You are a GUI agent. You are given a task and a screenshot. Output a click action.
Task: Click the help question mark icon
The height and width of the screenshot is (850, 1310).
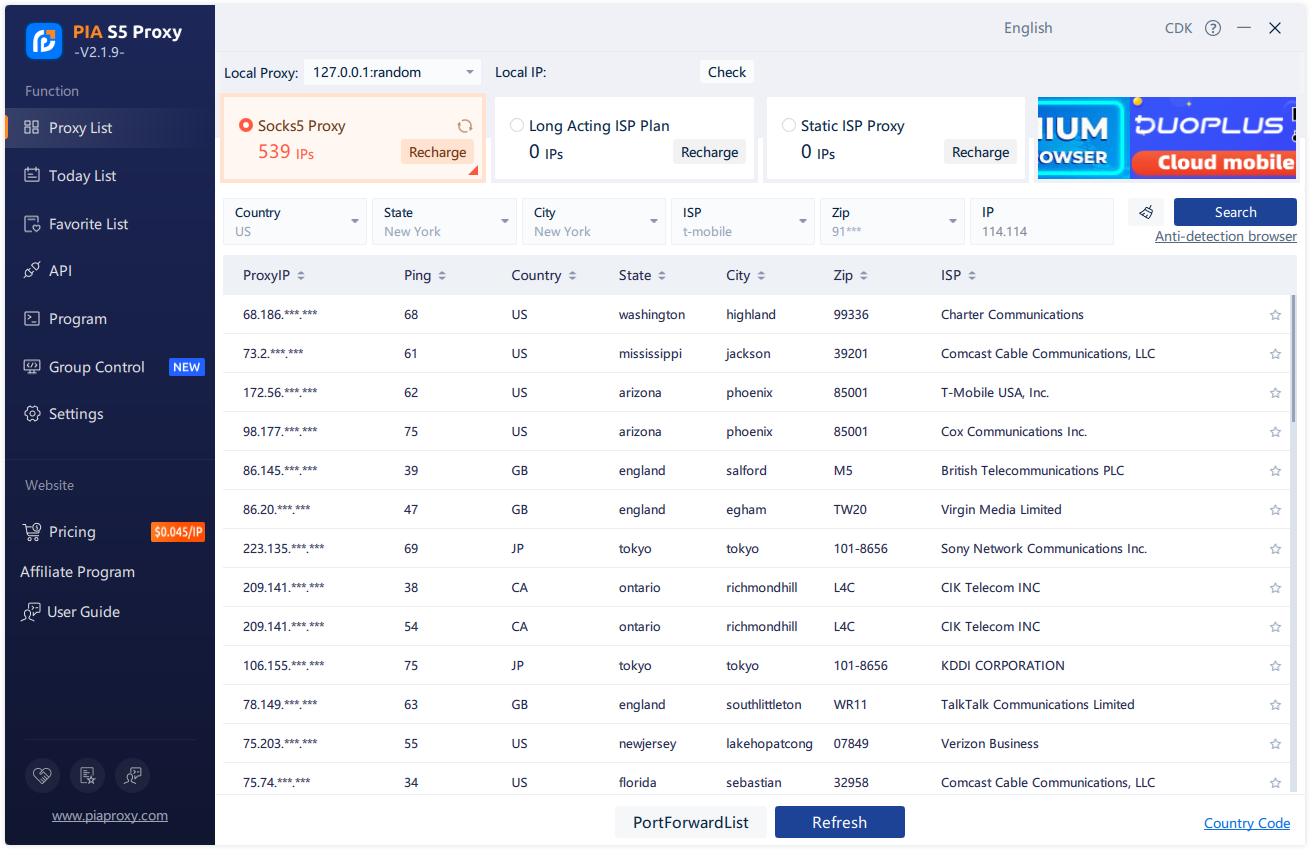coord(1213,28)
